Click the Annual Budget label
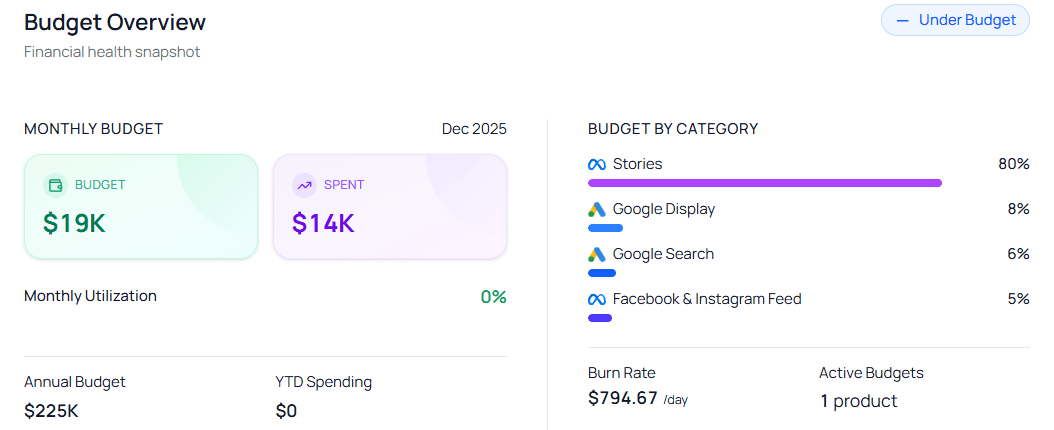 tap(75, 382)
